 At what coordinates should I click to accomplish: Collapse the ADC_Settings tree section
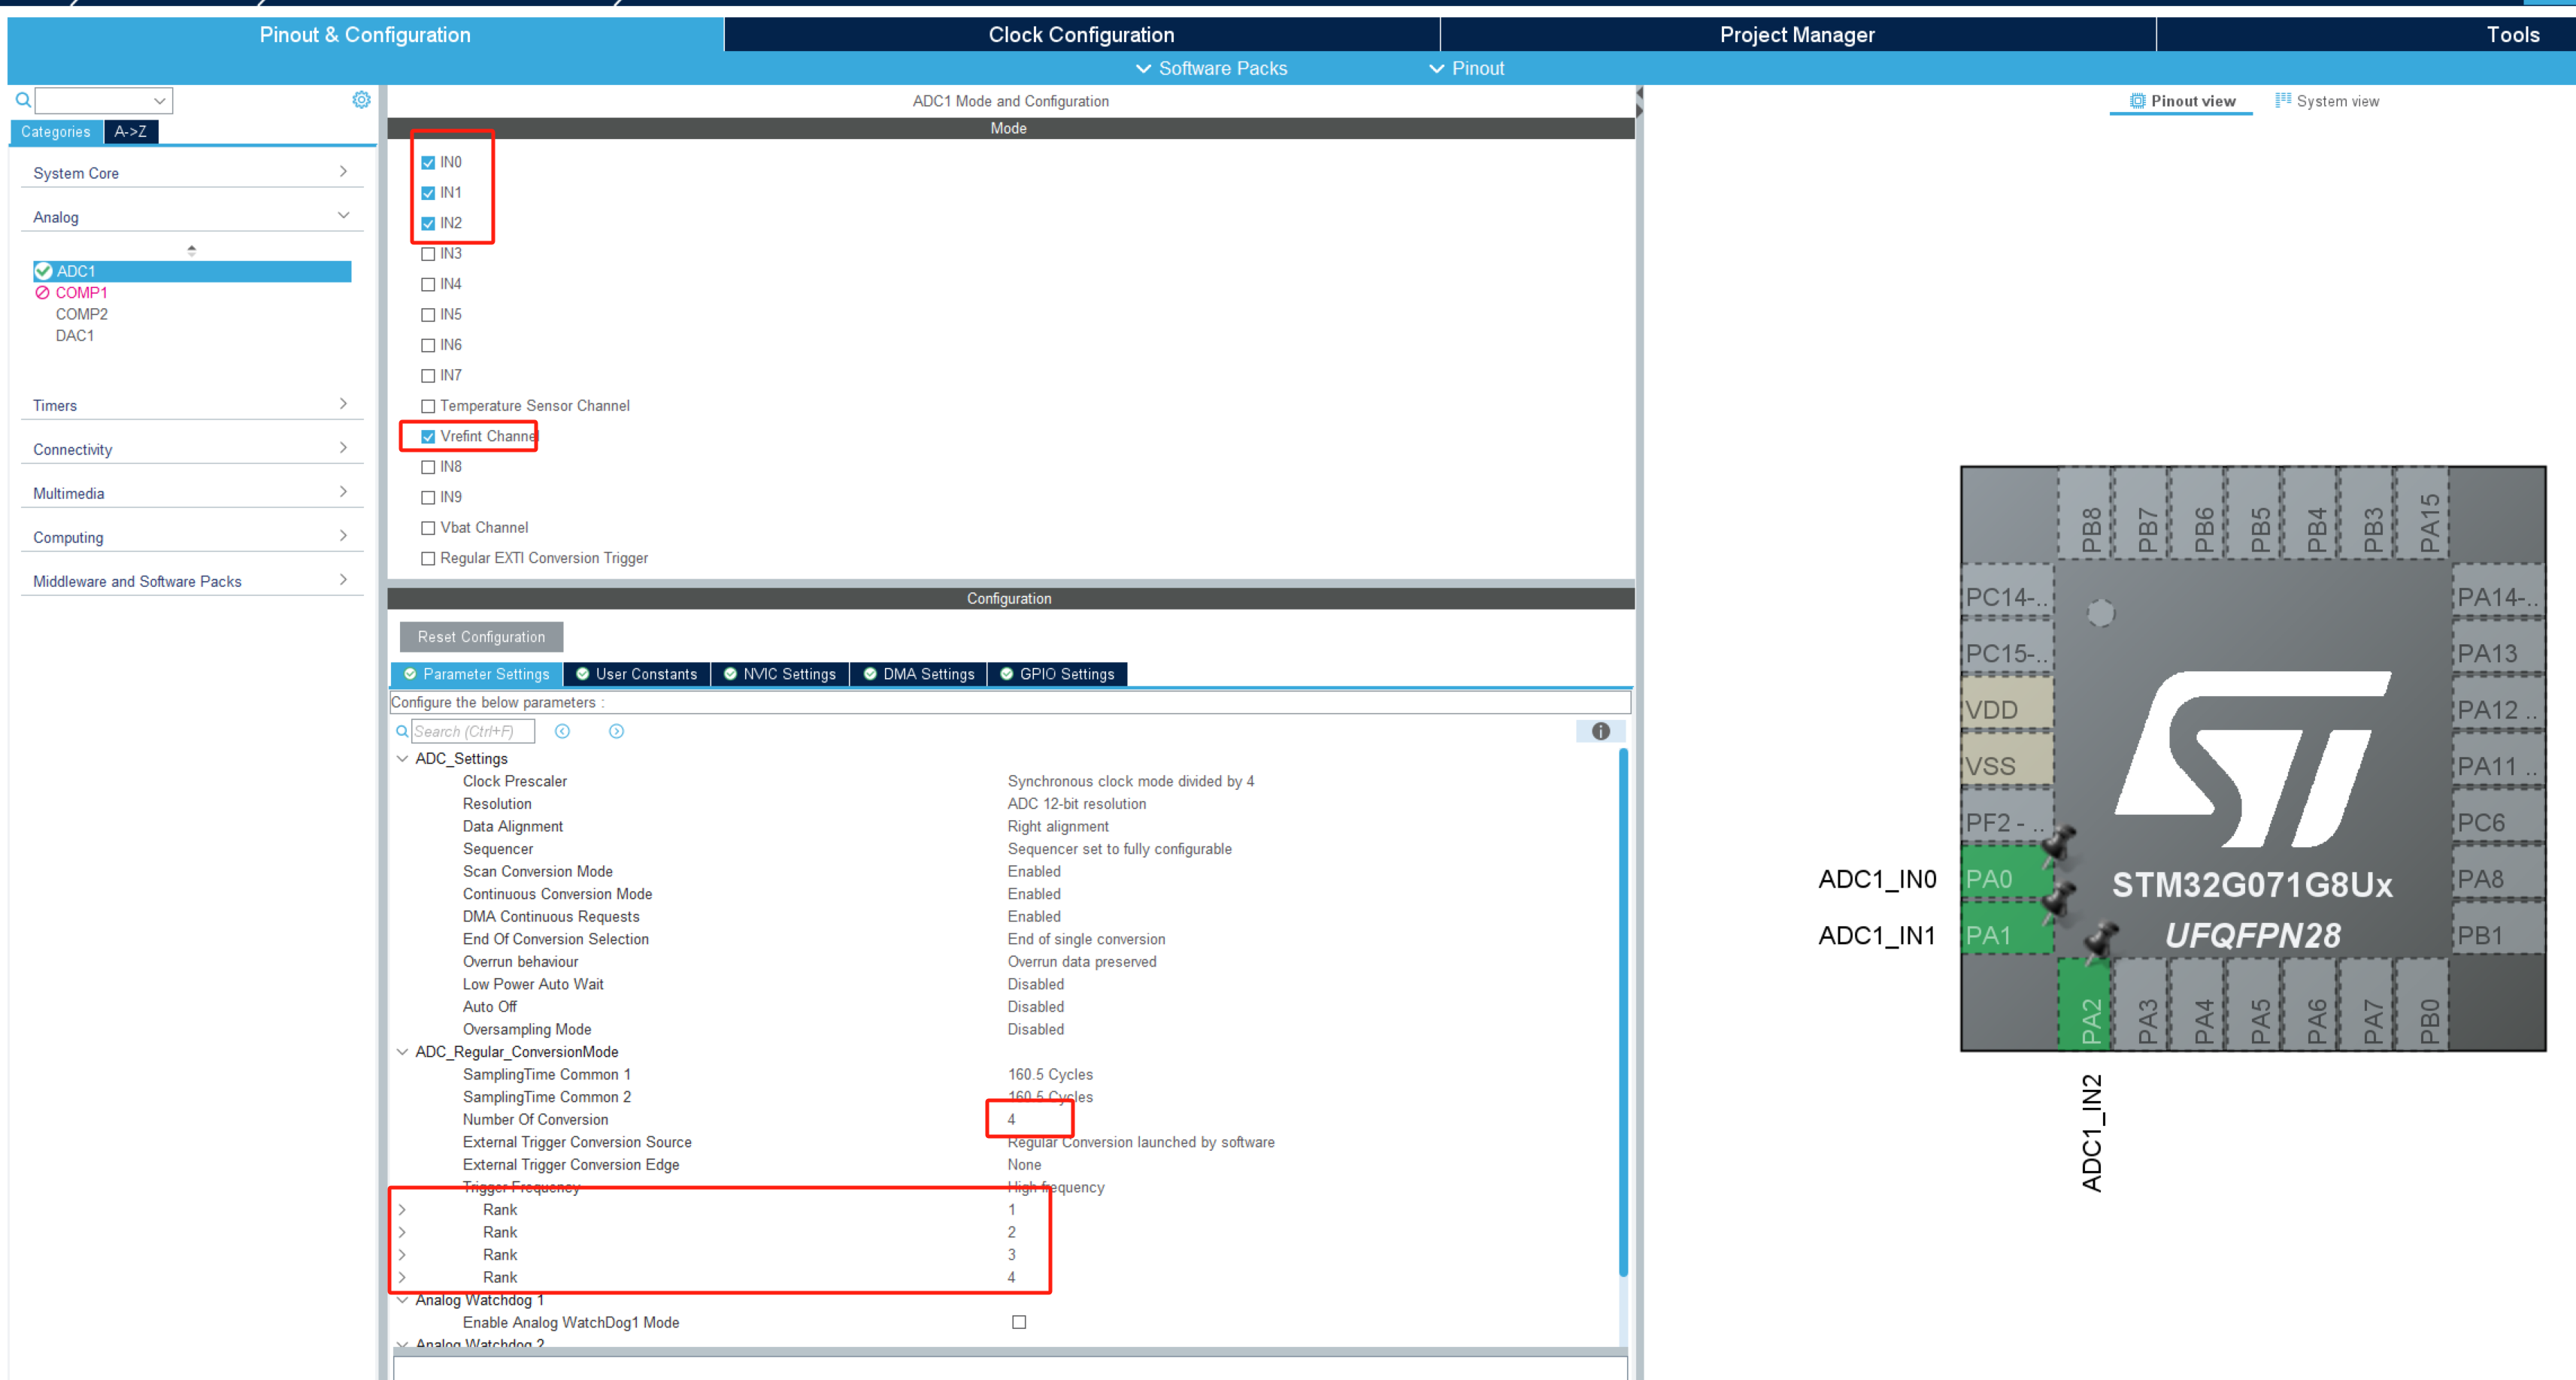click(x=403, y=759)
